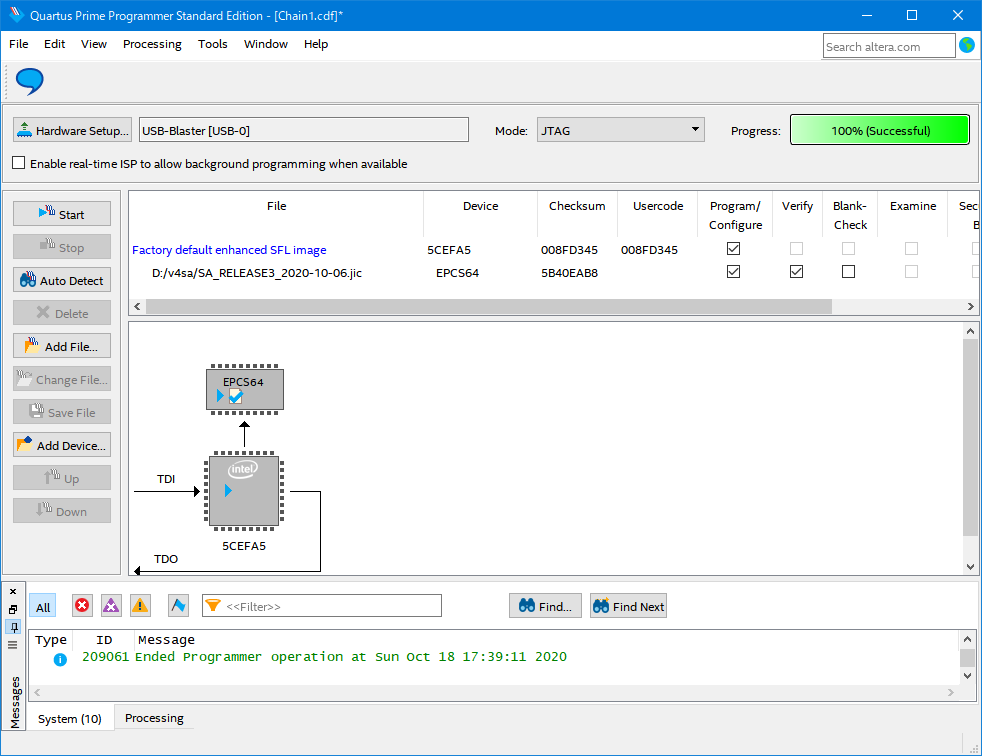Click the file table horizontal scrollbar

pyautogui.click(x=488, y=306)
